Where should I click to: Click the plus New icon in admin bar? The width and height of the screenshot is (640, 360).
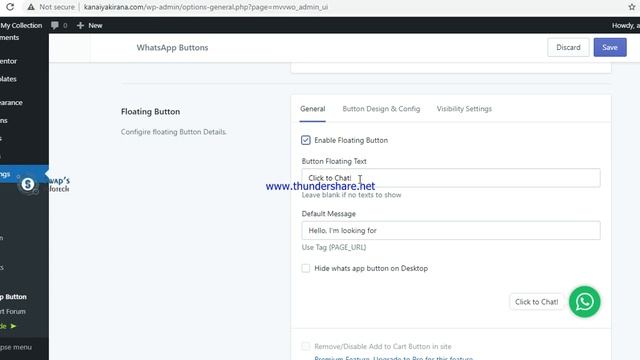(x=80, y=25)
